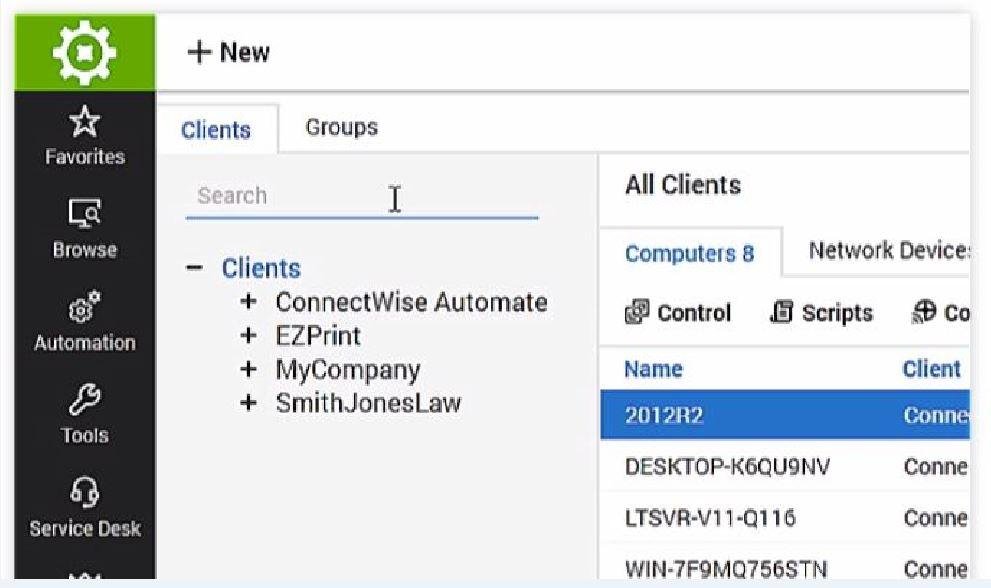This screenshot has width=991, height=588.
Task: Click the Control icon in the computers toolbar
Action: coord(677,313)
